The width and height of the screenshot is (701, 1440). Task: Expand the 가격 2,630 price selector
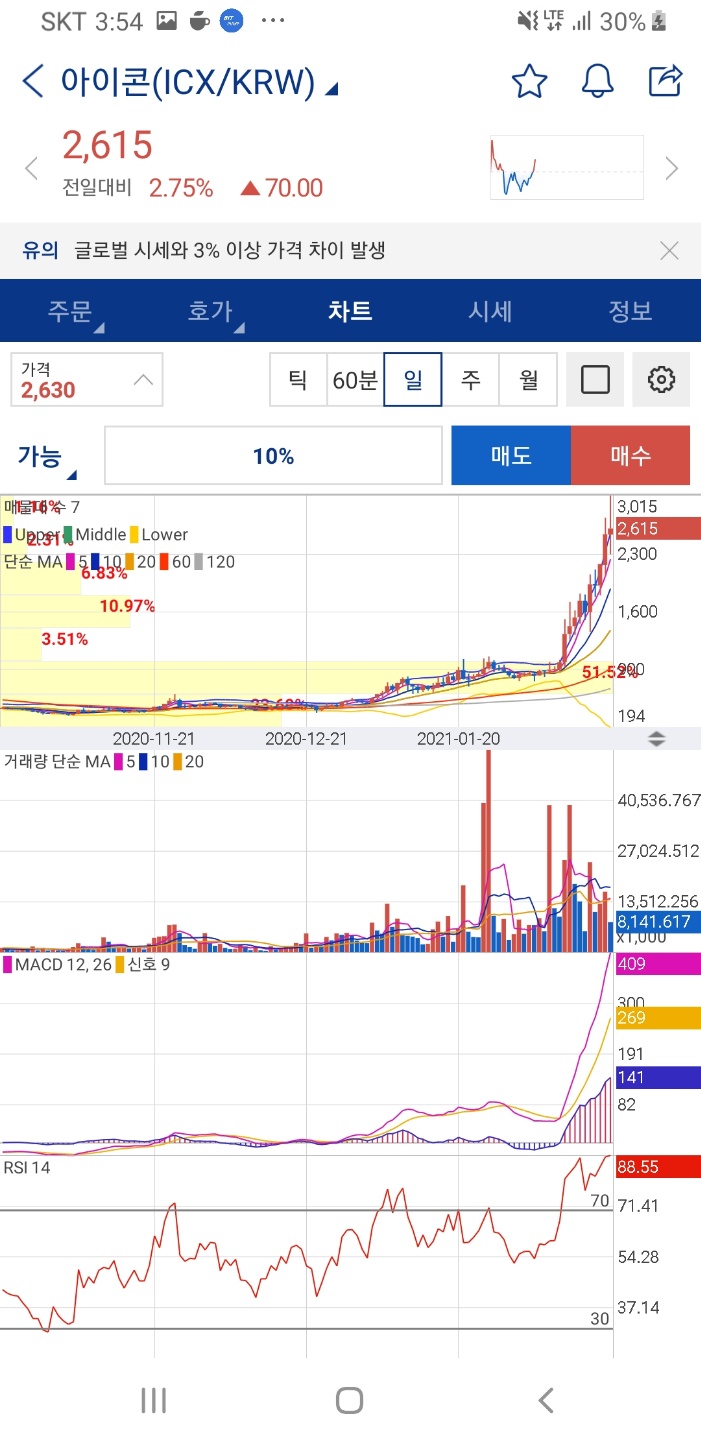click(86, 380)
